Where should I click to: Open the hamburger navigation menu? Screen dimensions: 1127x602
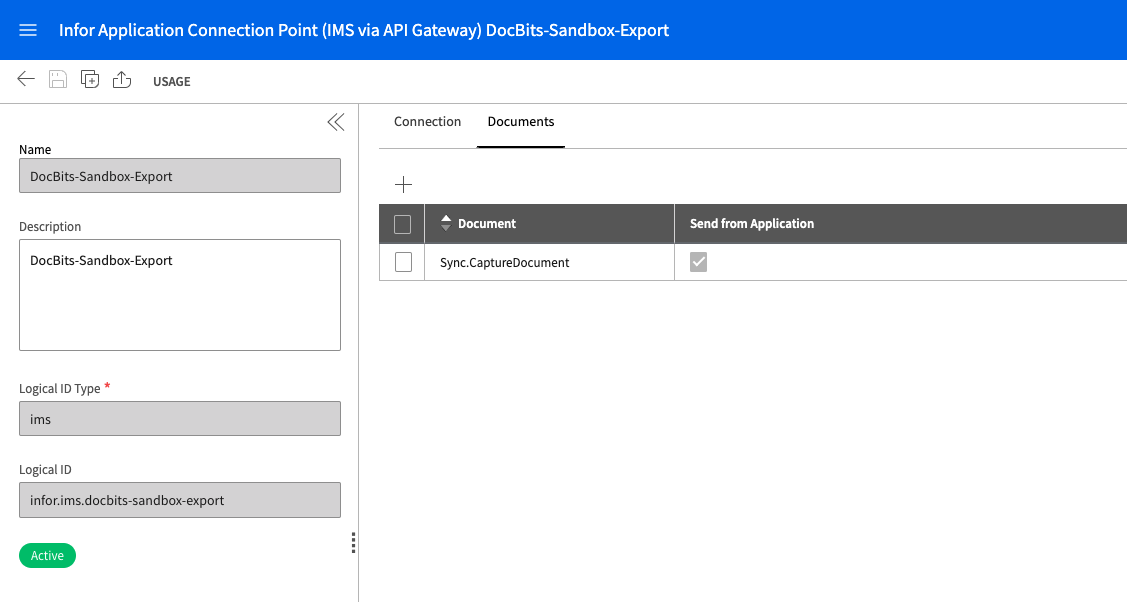point(28,30)
